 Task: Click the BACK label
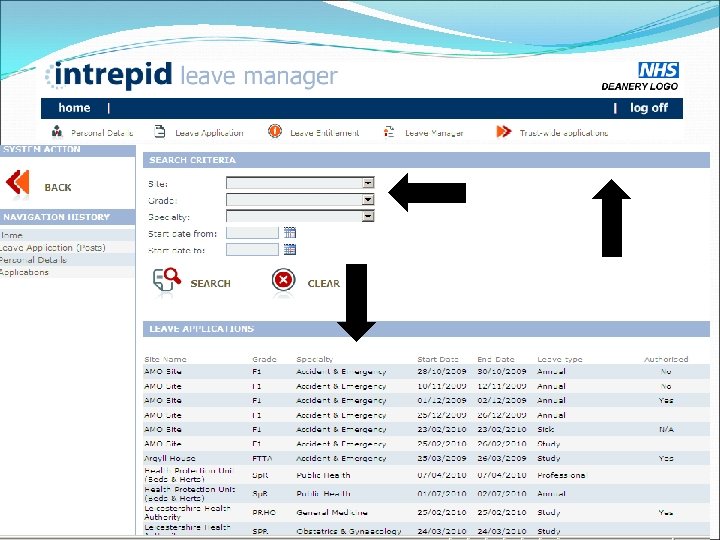pyautogui.click(x=58, y=187)
